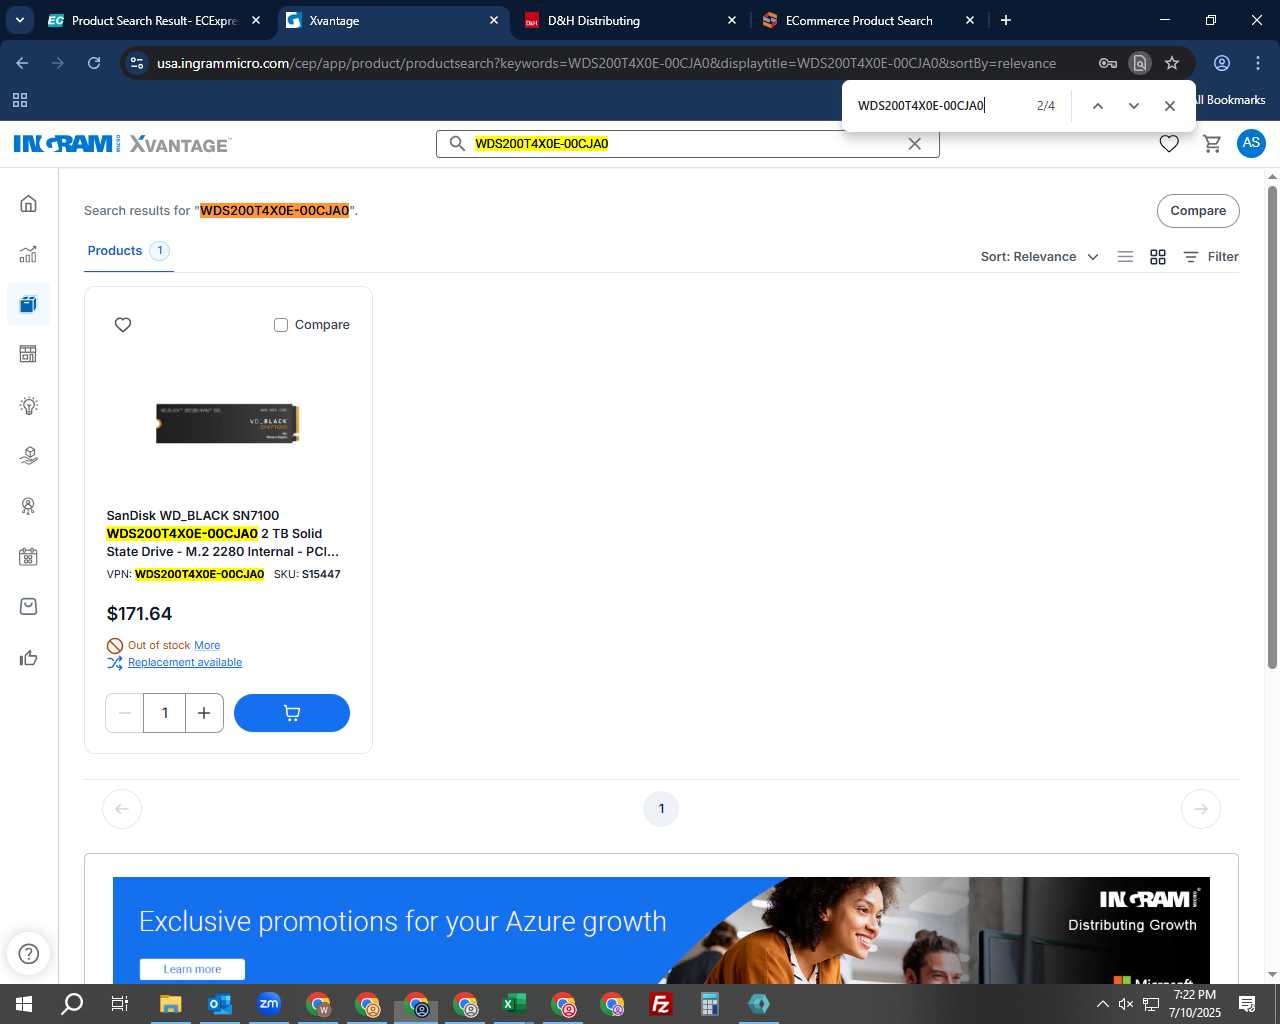The height and width of the screenshot is (1024, 1280).
Task: Click the search magnifier icon
Action: coord(457,144)
